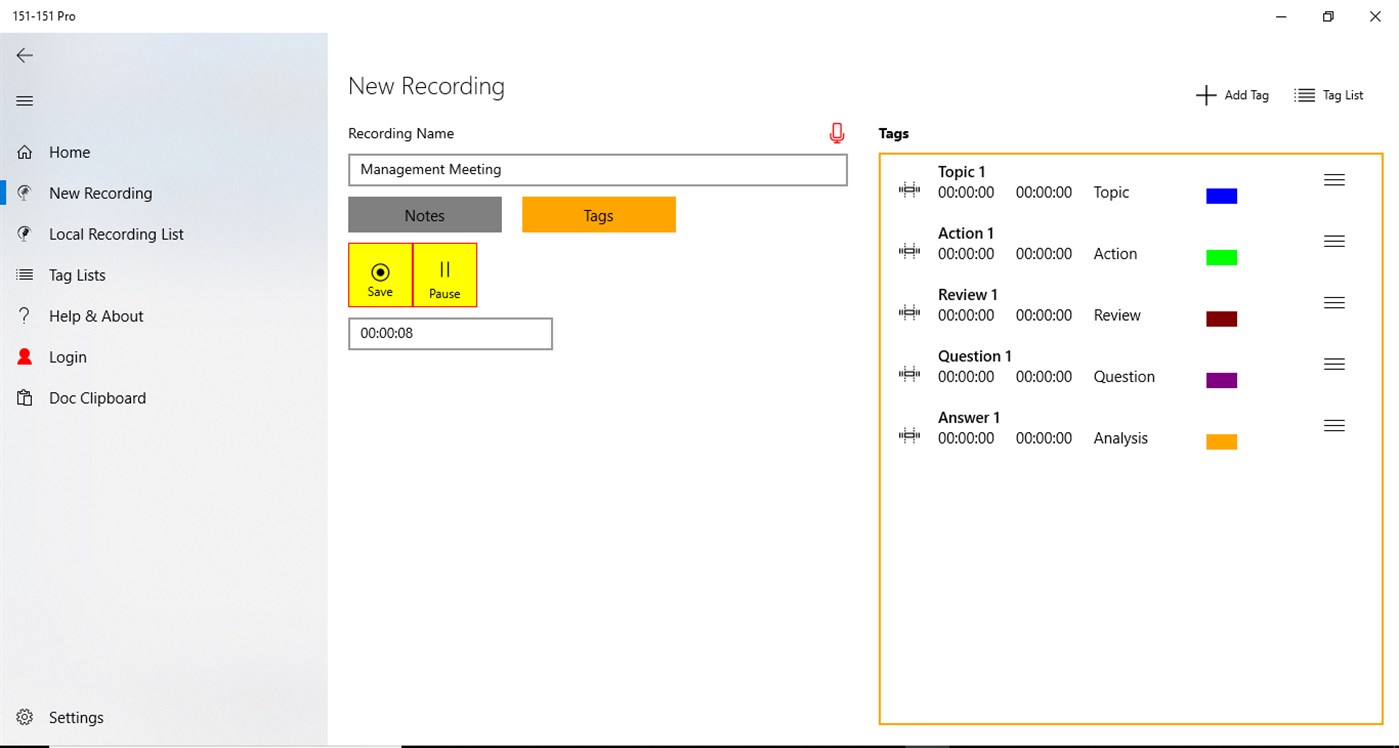Pause the current recording
Image resolution: width=1399 pixels, height=748 pixels.
(444, 274)
